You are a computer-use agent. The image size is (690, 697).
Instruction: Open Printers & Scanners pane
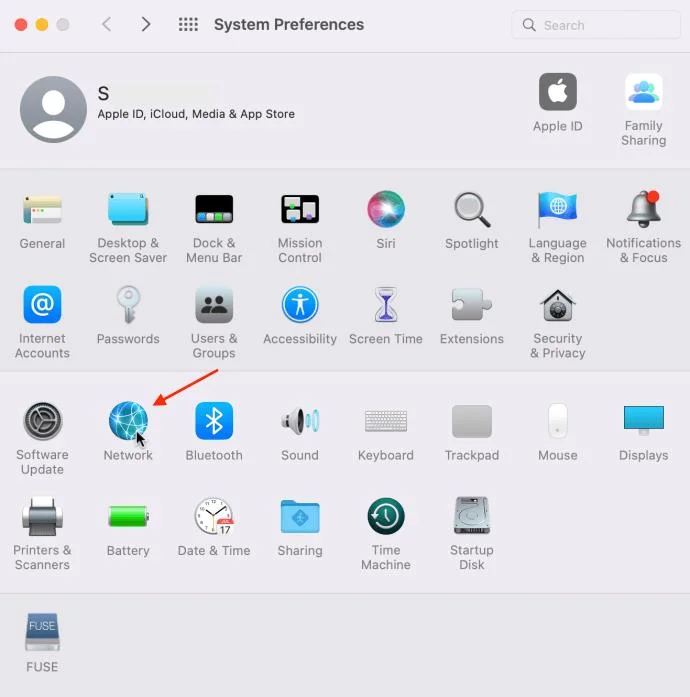tap(42, 517)
